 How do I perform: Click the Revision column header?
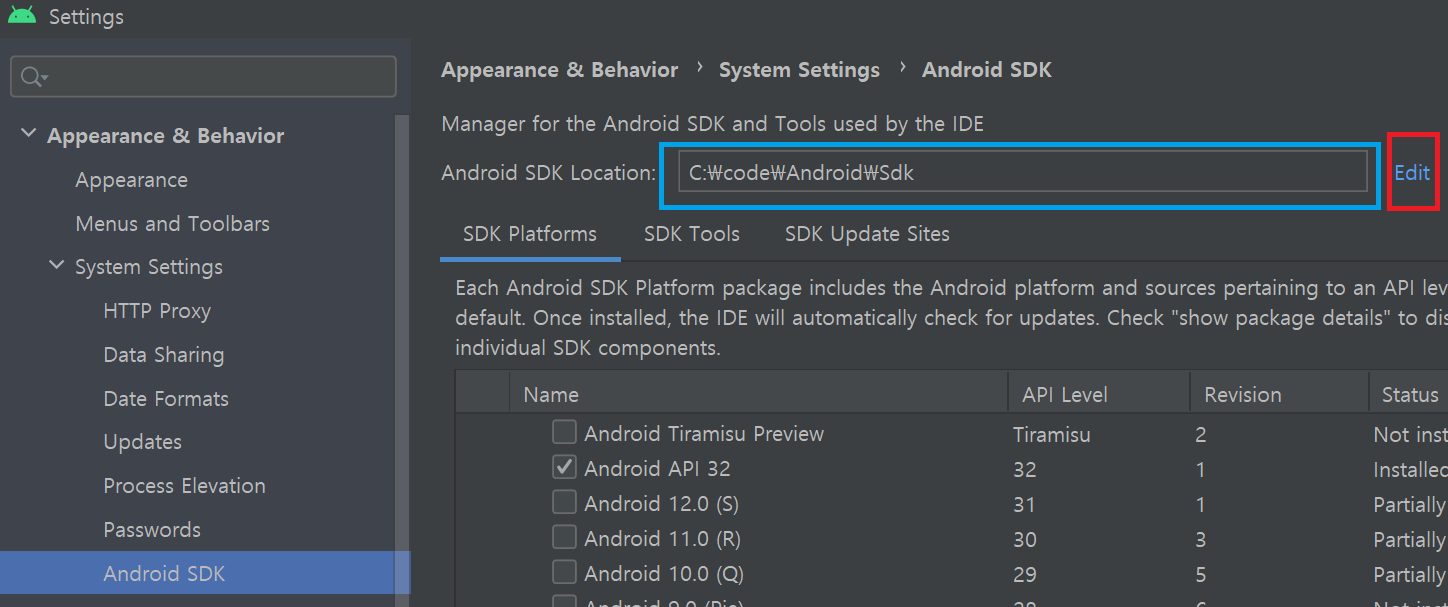(1279, 394)
